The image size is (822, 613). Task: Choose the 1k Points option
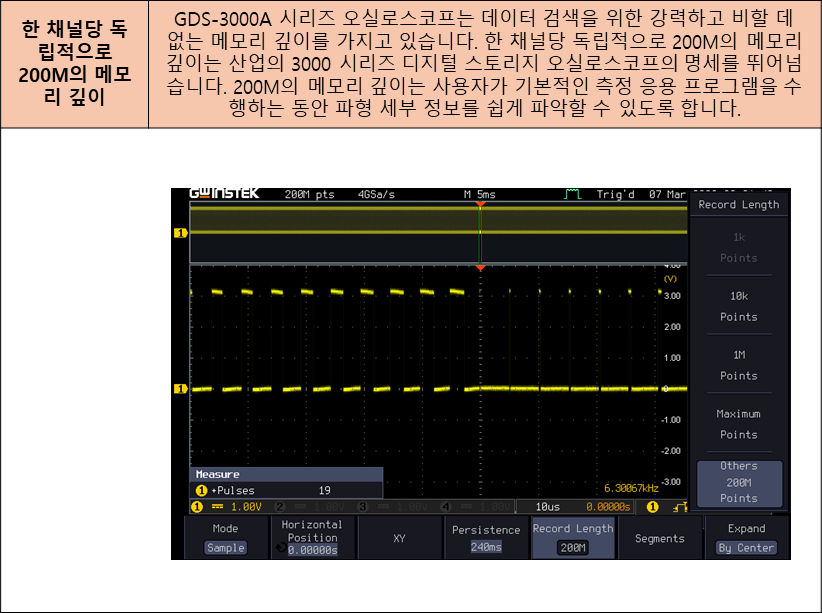click(x=739, y=247)
